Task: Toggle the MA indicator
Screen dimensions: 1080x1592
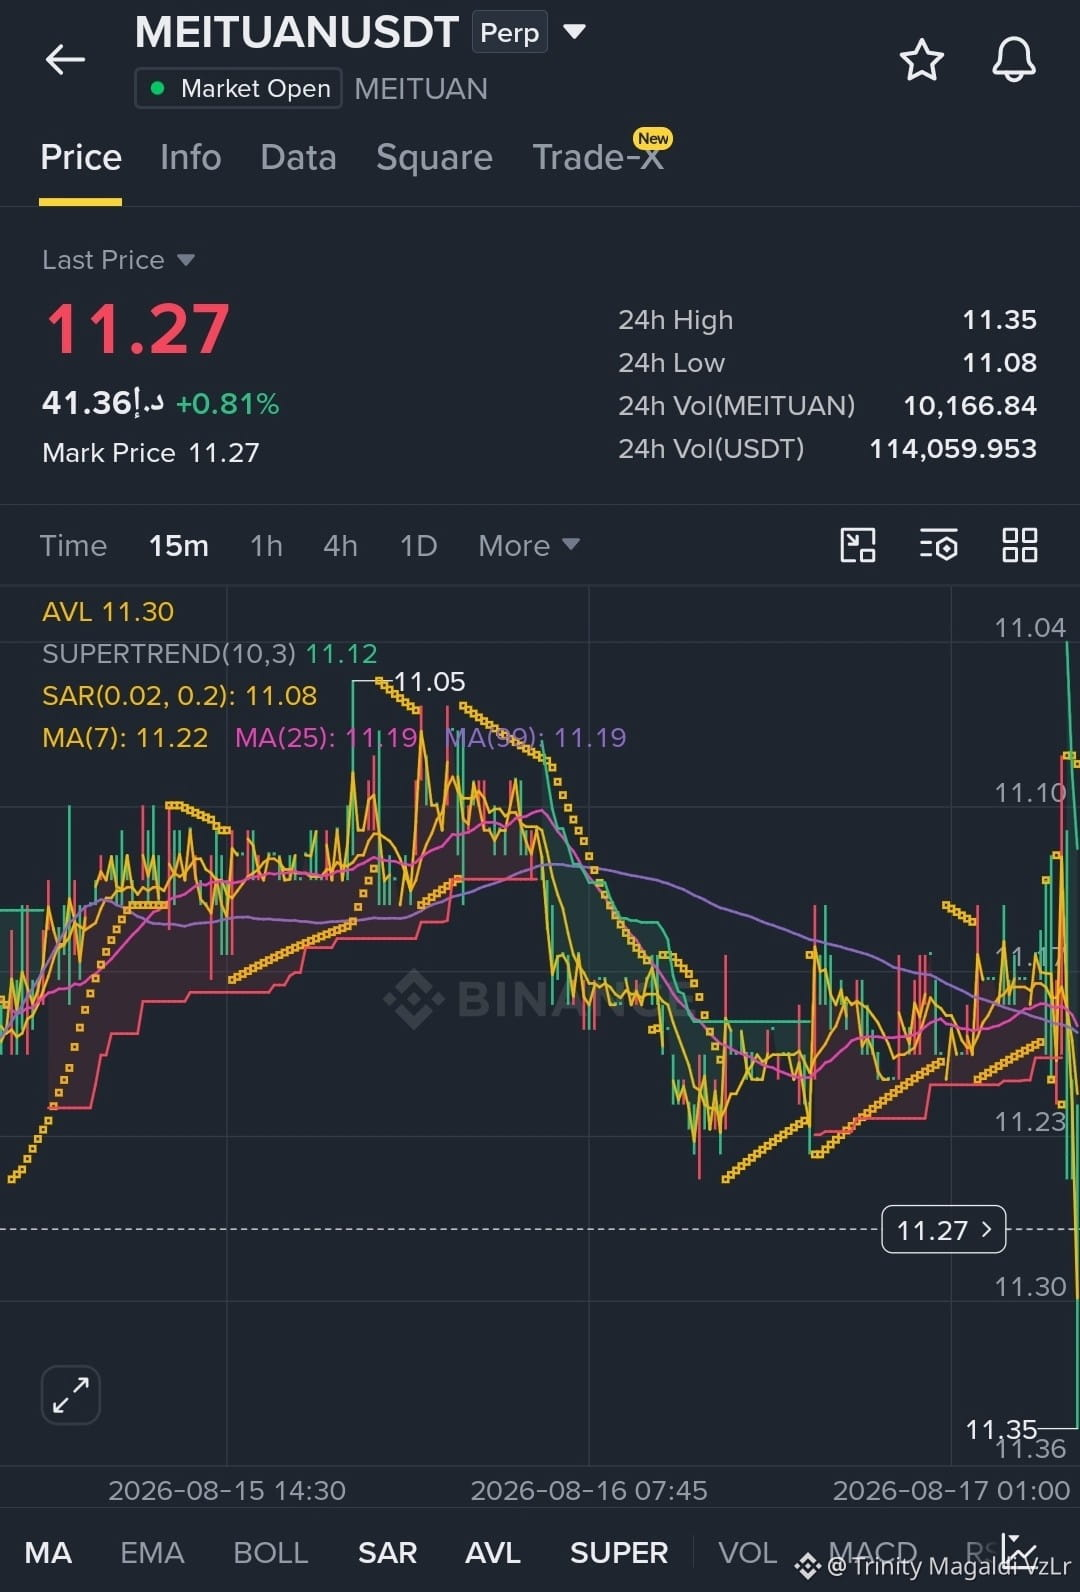Action: point(48,1553)
